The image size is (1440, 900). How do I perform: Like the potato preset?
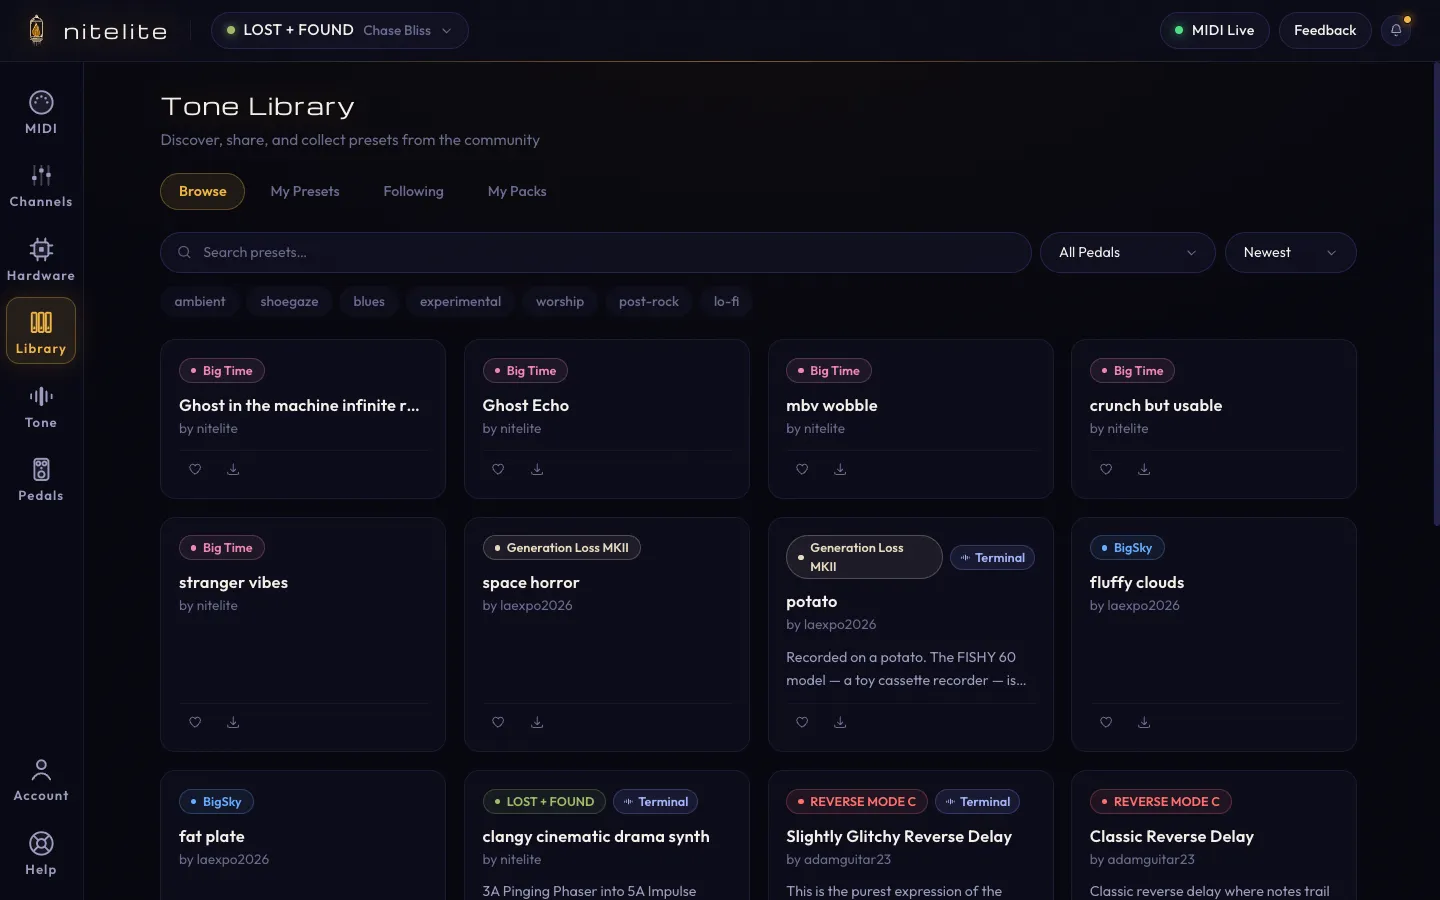[x=802, y=722]
